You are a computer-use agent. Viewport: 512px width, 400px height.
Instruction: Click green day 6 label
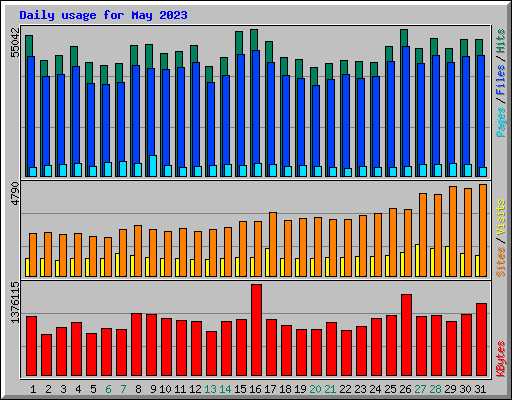[108, 389]
